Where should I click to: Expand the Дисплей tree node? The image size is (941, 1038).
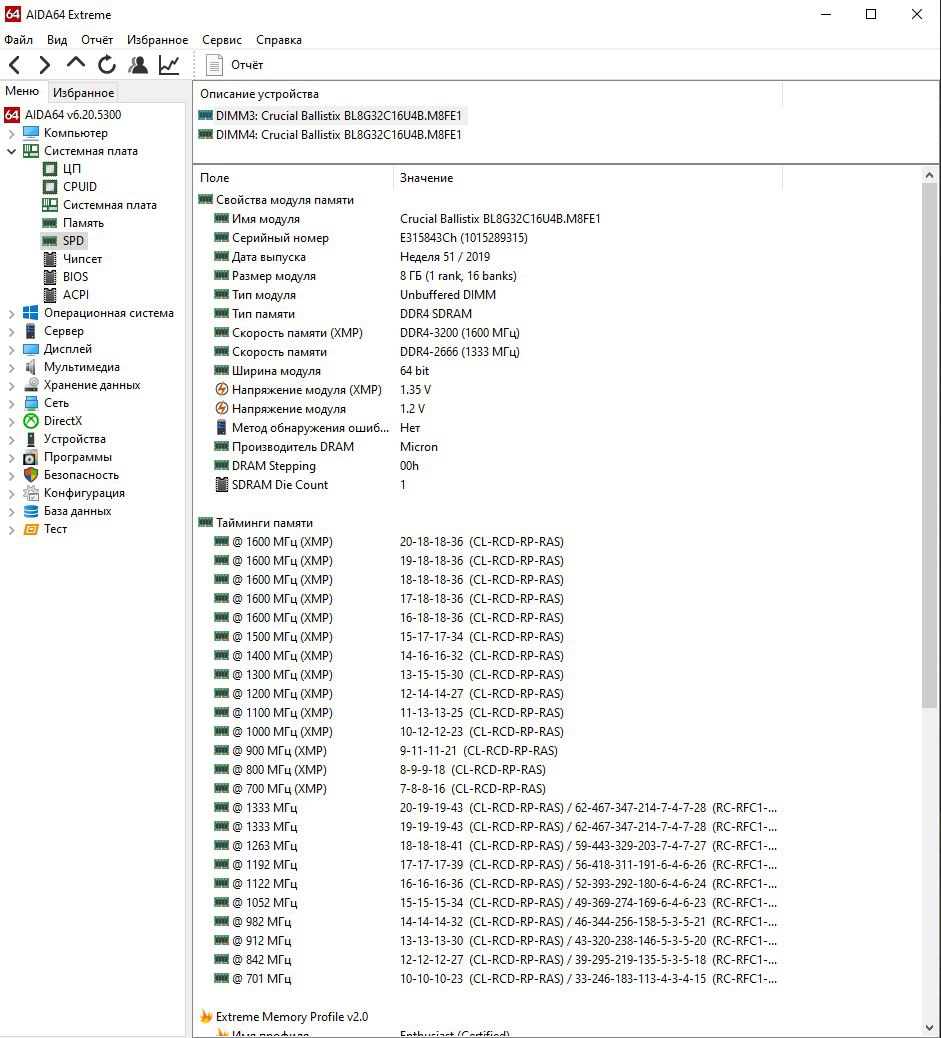(11, 349)
